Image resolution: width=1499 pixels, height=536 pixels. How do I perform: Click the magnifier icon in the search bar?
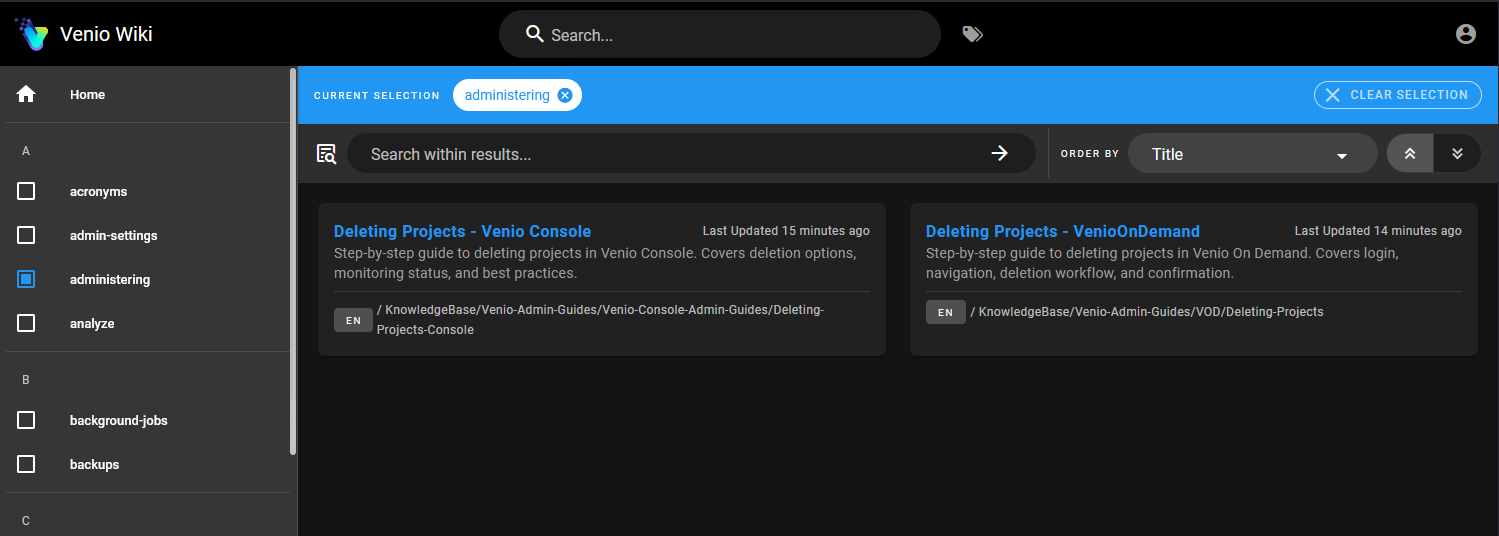click(535, 34)
